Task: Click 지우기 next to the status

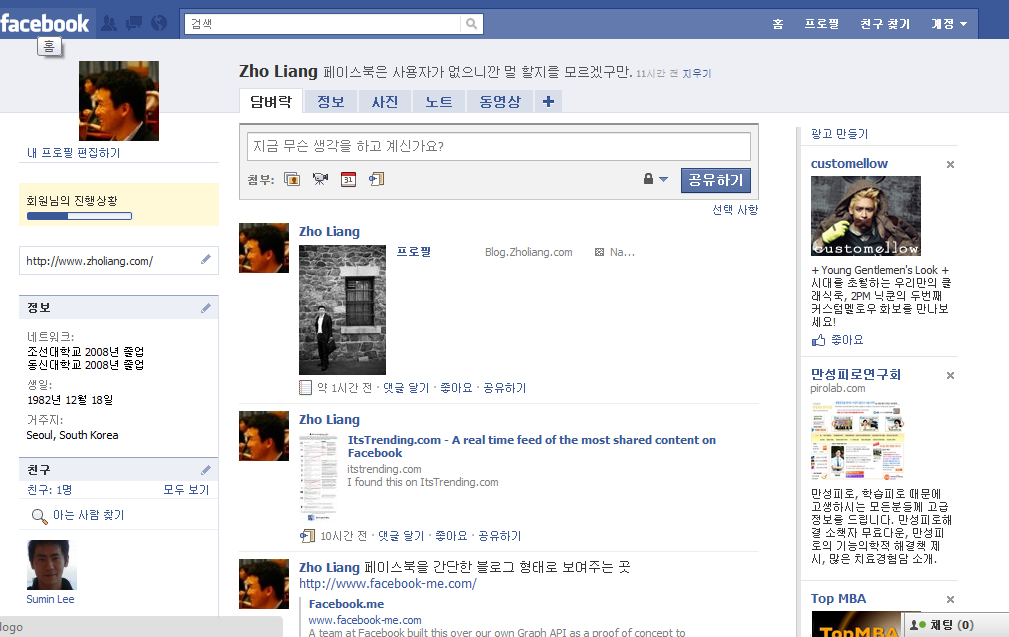Action: pyautogui.click(x=696, y=73)
